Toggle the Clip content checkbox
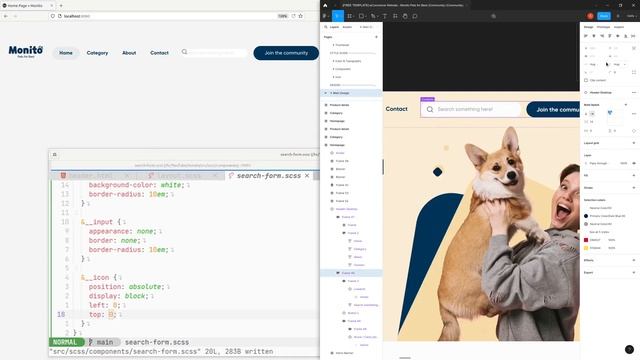This screenshot has height=360, width=640. coord(586,80)
